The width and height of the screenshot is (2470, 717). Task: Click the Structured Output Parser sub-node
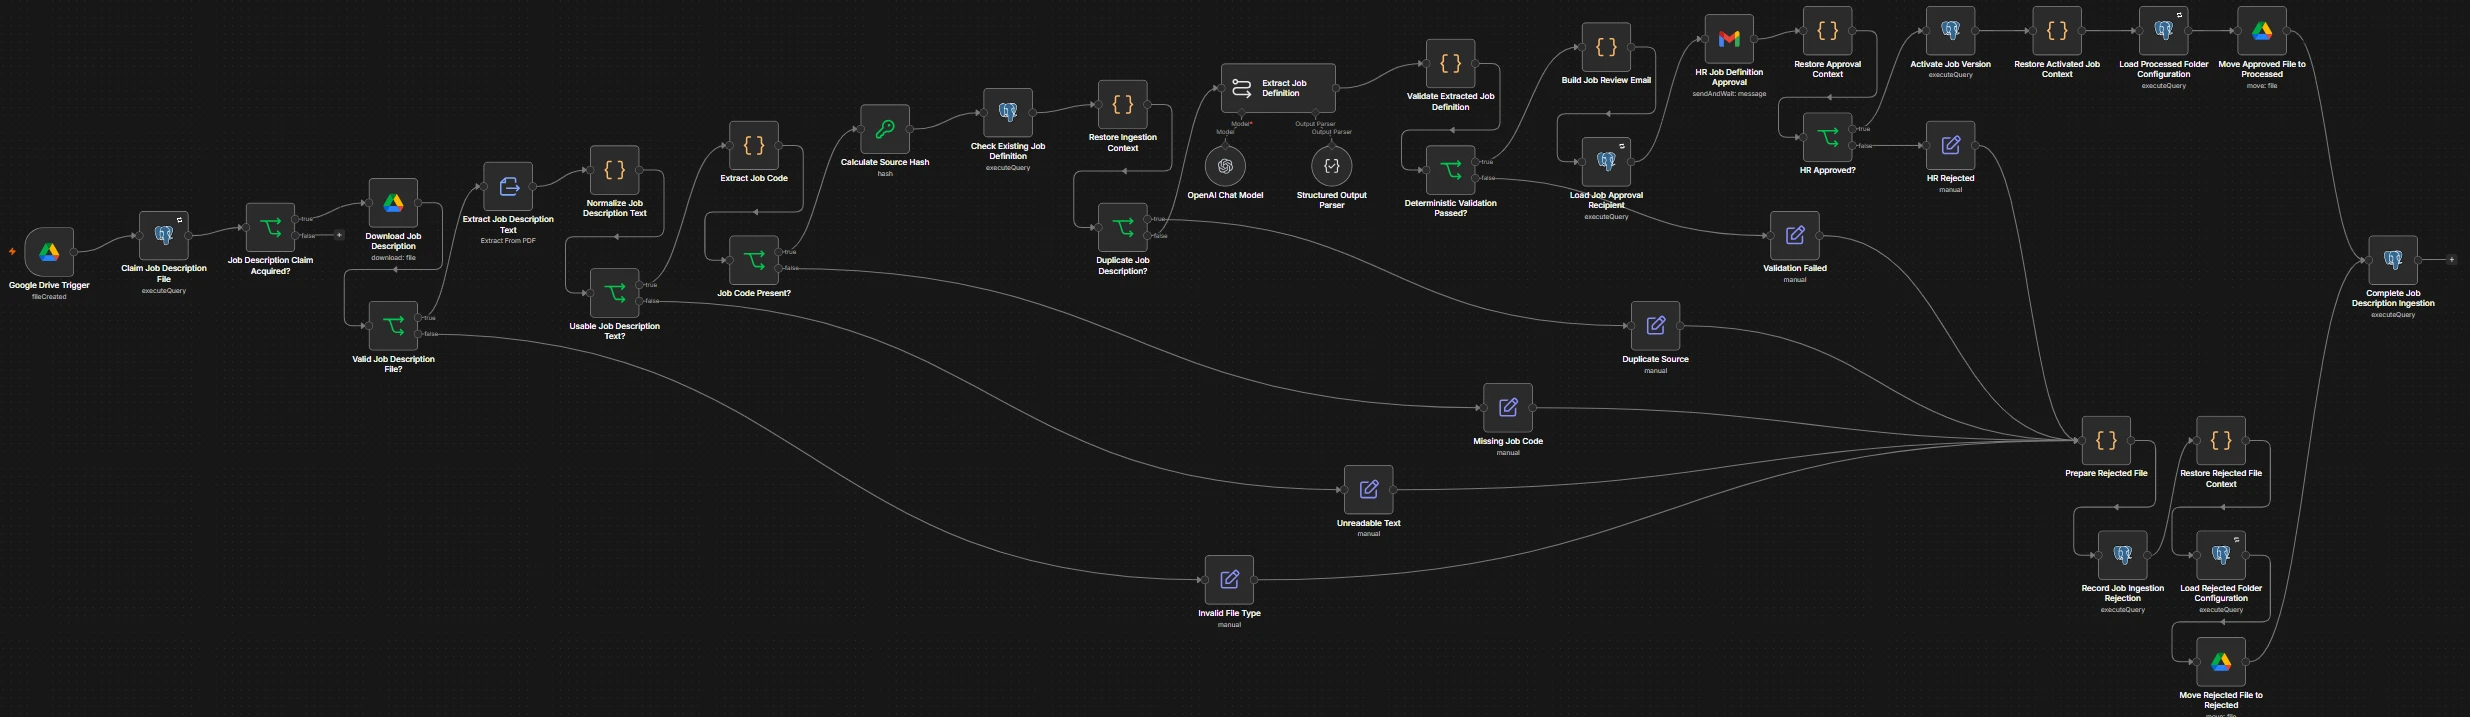click(1331, 166)
